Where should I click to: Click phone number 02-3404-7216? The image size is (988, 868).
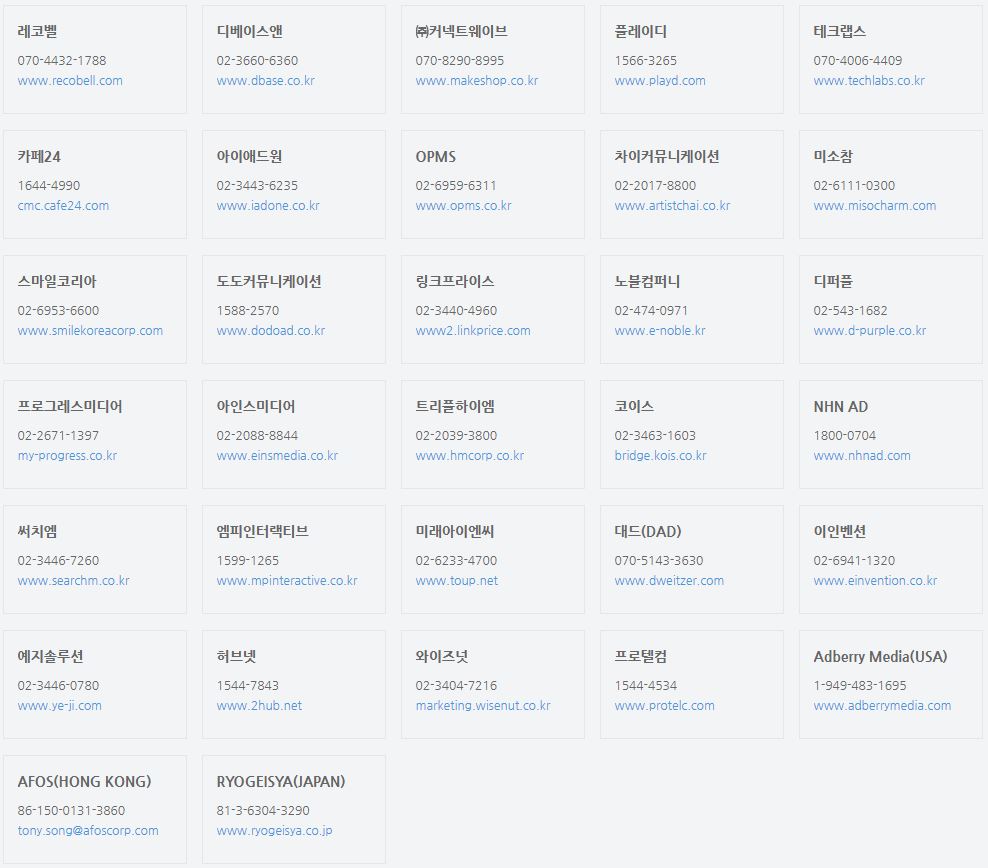pyautogui.click(x=456, y=685)
